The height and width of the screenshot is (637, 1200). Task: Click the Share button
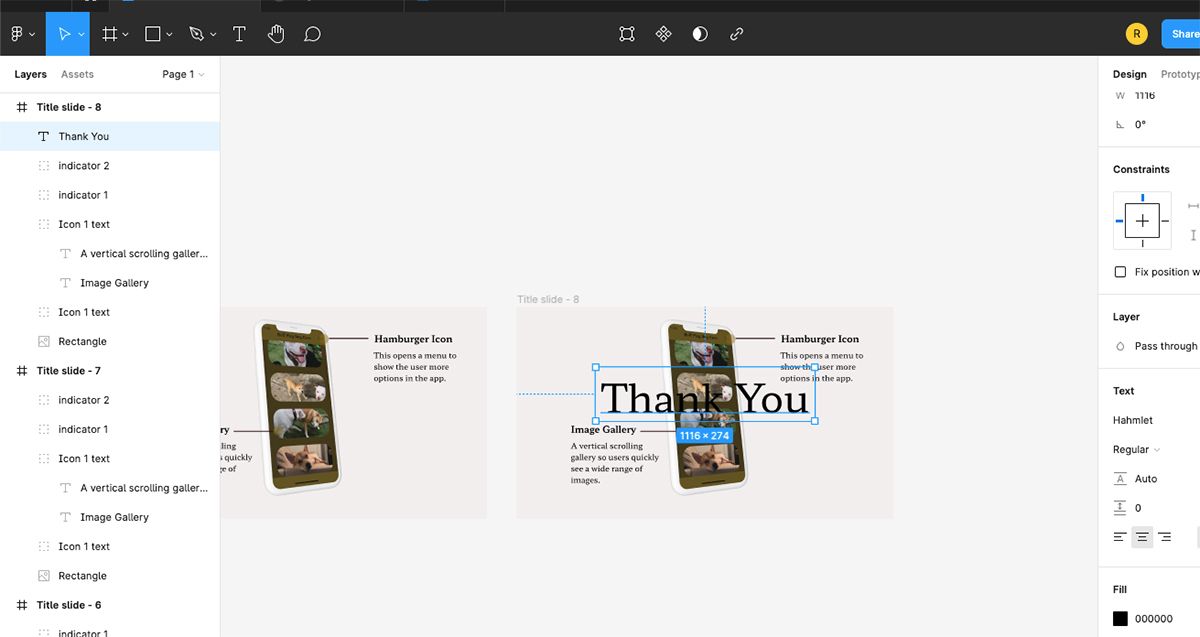point(1182,33)
